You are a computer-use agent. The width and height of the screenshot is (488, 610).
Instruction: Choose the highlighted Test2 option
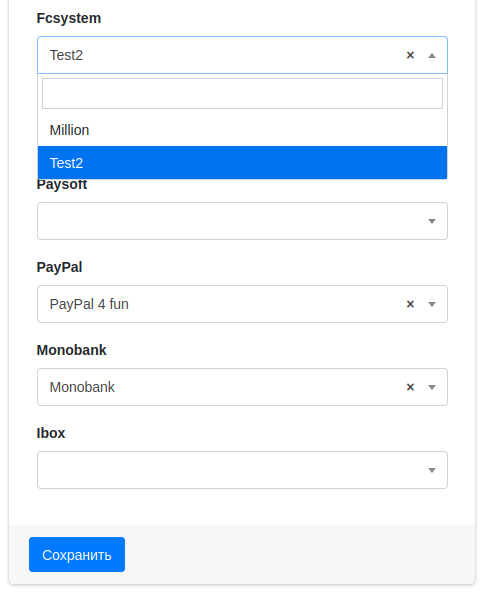tap(242, 163)
